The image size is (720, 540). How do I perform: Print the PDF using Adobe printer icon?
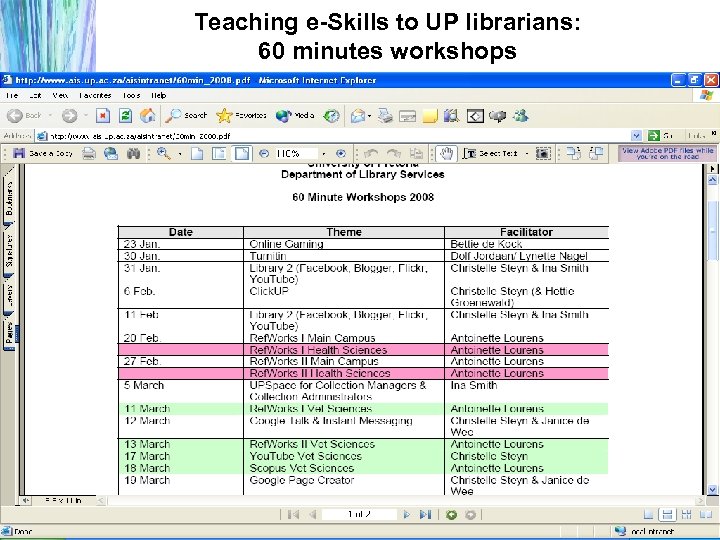click(89, 153)
